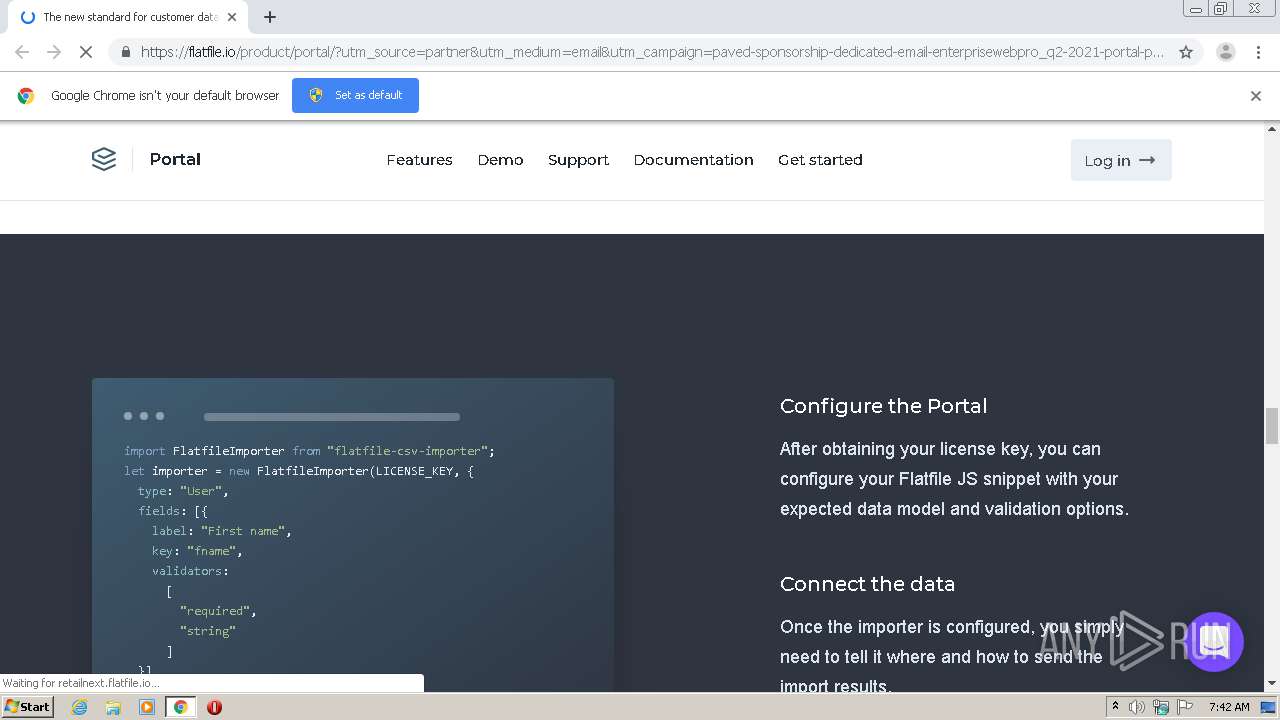Click the type: "User" code line
1280x720 pixels.
(183, 491)
